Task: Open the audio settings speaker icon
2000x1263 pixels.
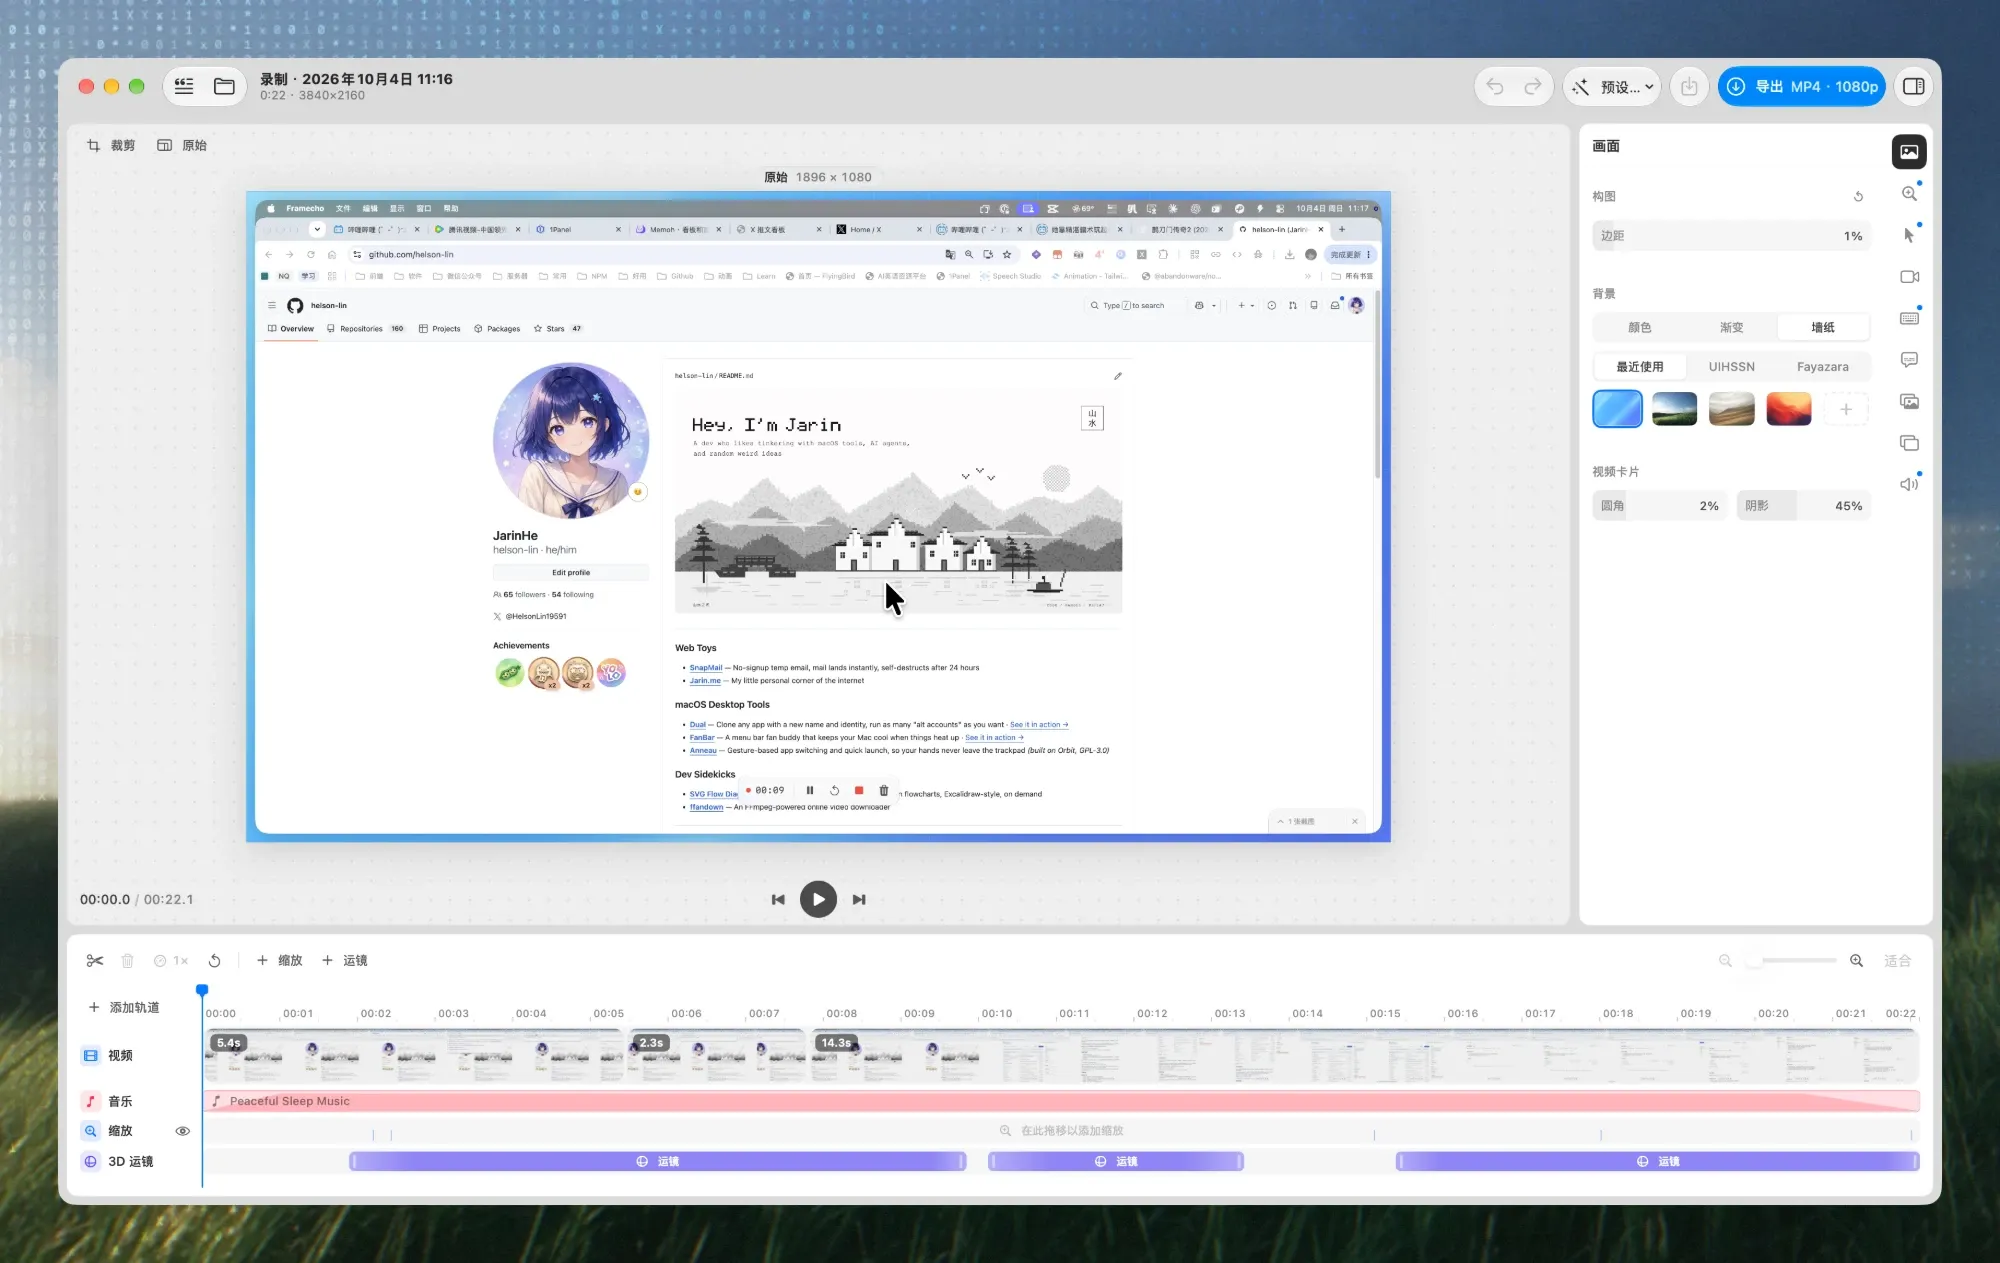Action: (1909, 484)
